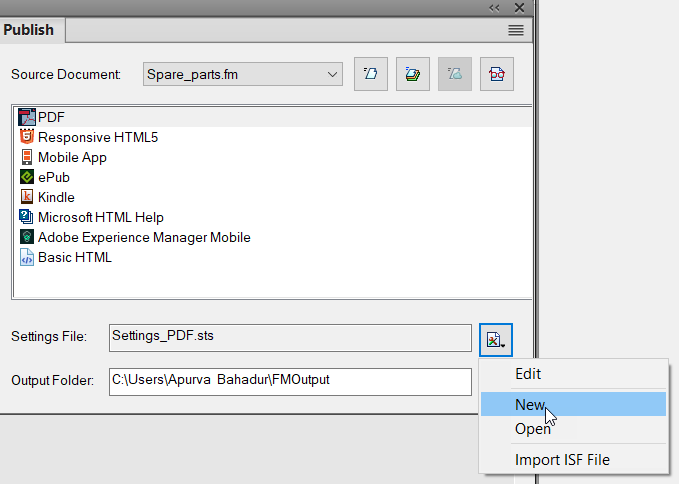This screenshot has width=679, height=484.
Task: Choose Open from the settings menu
Action: (573, 429)
